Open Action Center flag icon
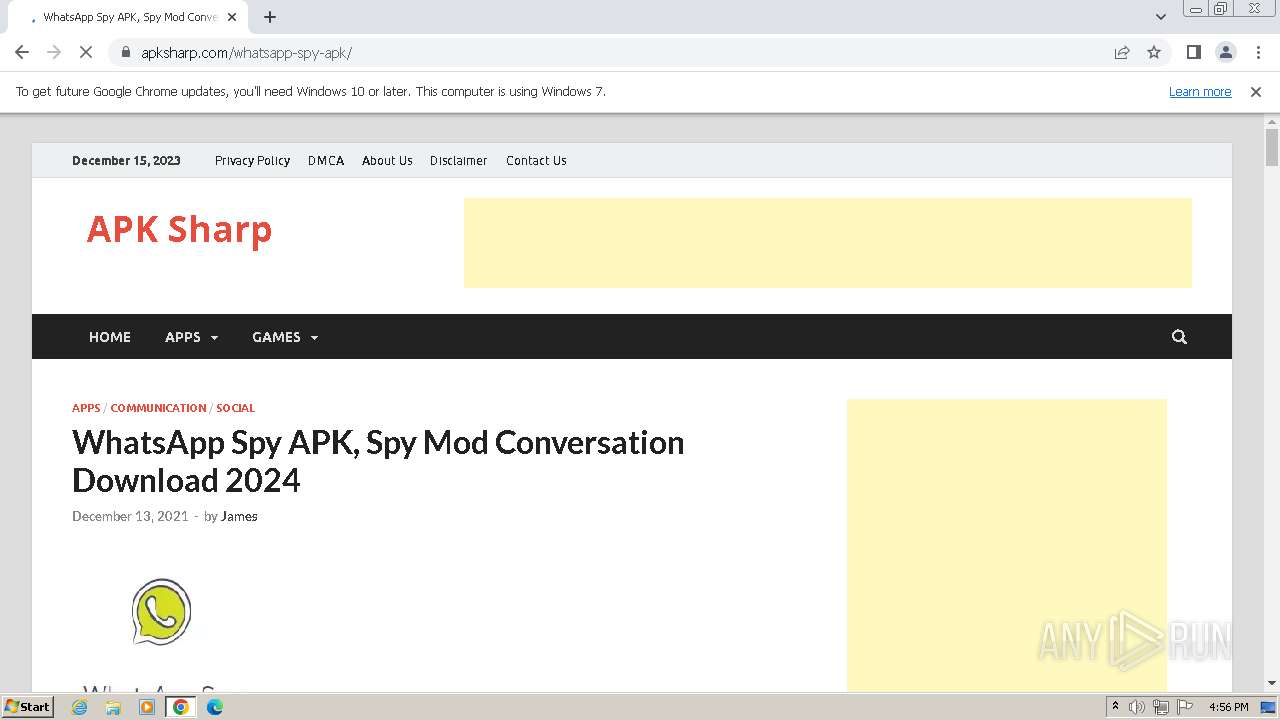 pos(1185,707)
